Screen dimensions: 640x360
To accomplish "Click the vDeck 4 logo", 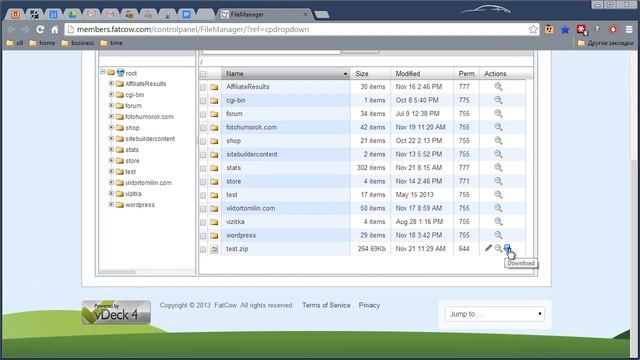I will pos(116,312).
